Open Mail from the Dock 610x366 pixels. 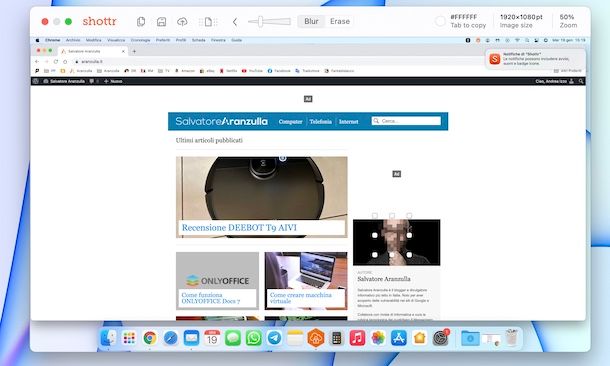[x=191, y=338]
